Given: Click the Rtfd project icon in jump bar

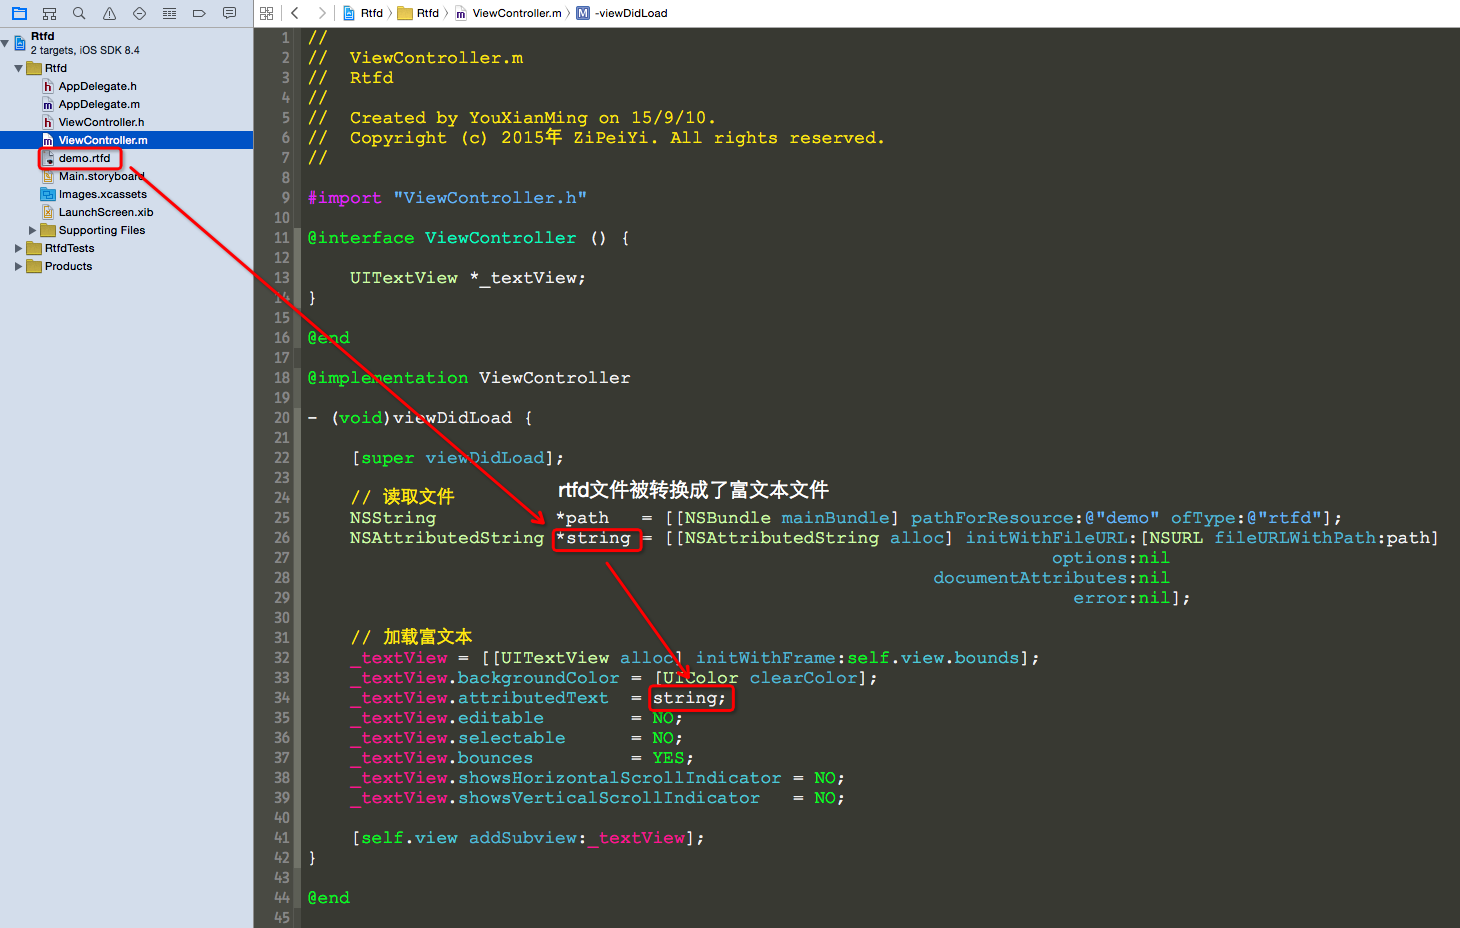Looking at the screenshot, I should [349, 13].
